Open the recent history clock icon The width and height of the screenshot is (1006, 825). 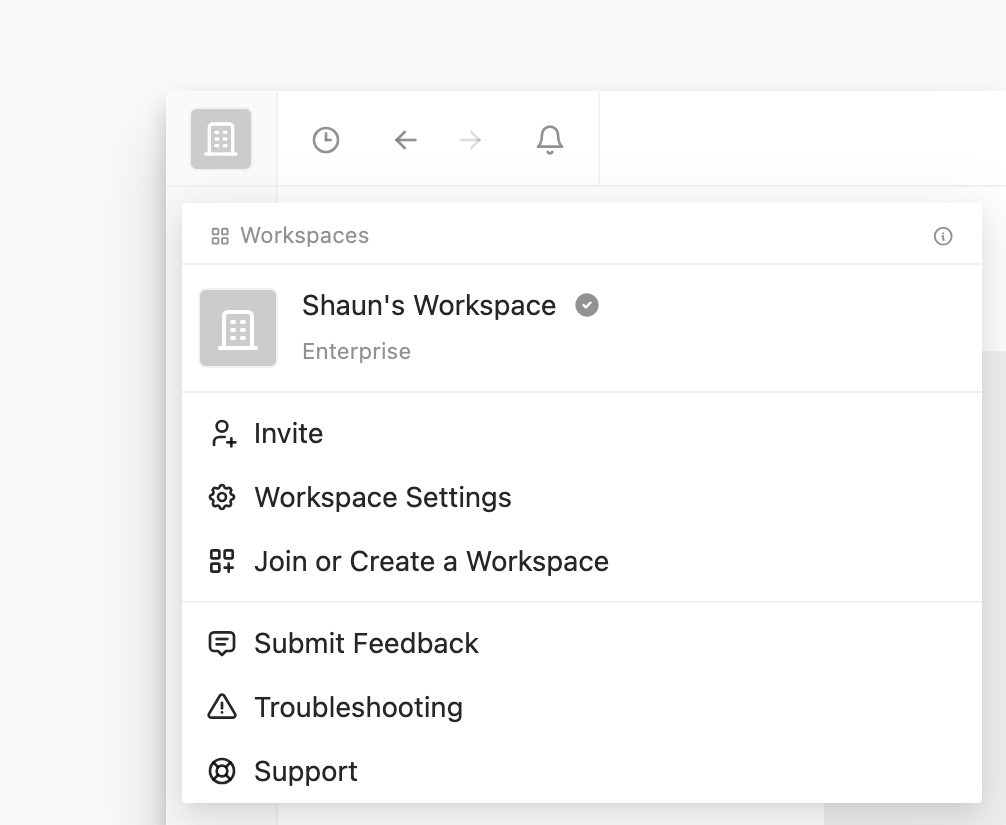pyautogui.click(x=326, y=140)
